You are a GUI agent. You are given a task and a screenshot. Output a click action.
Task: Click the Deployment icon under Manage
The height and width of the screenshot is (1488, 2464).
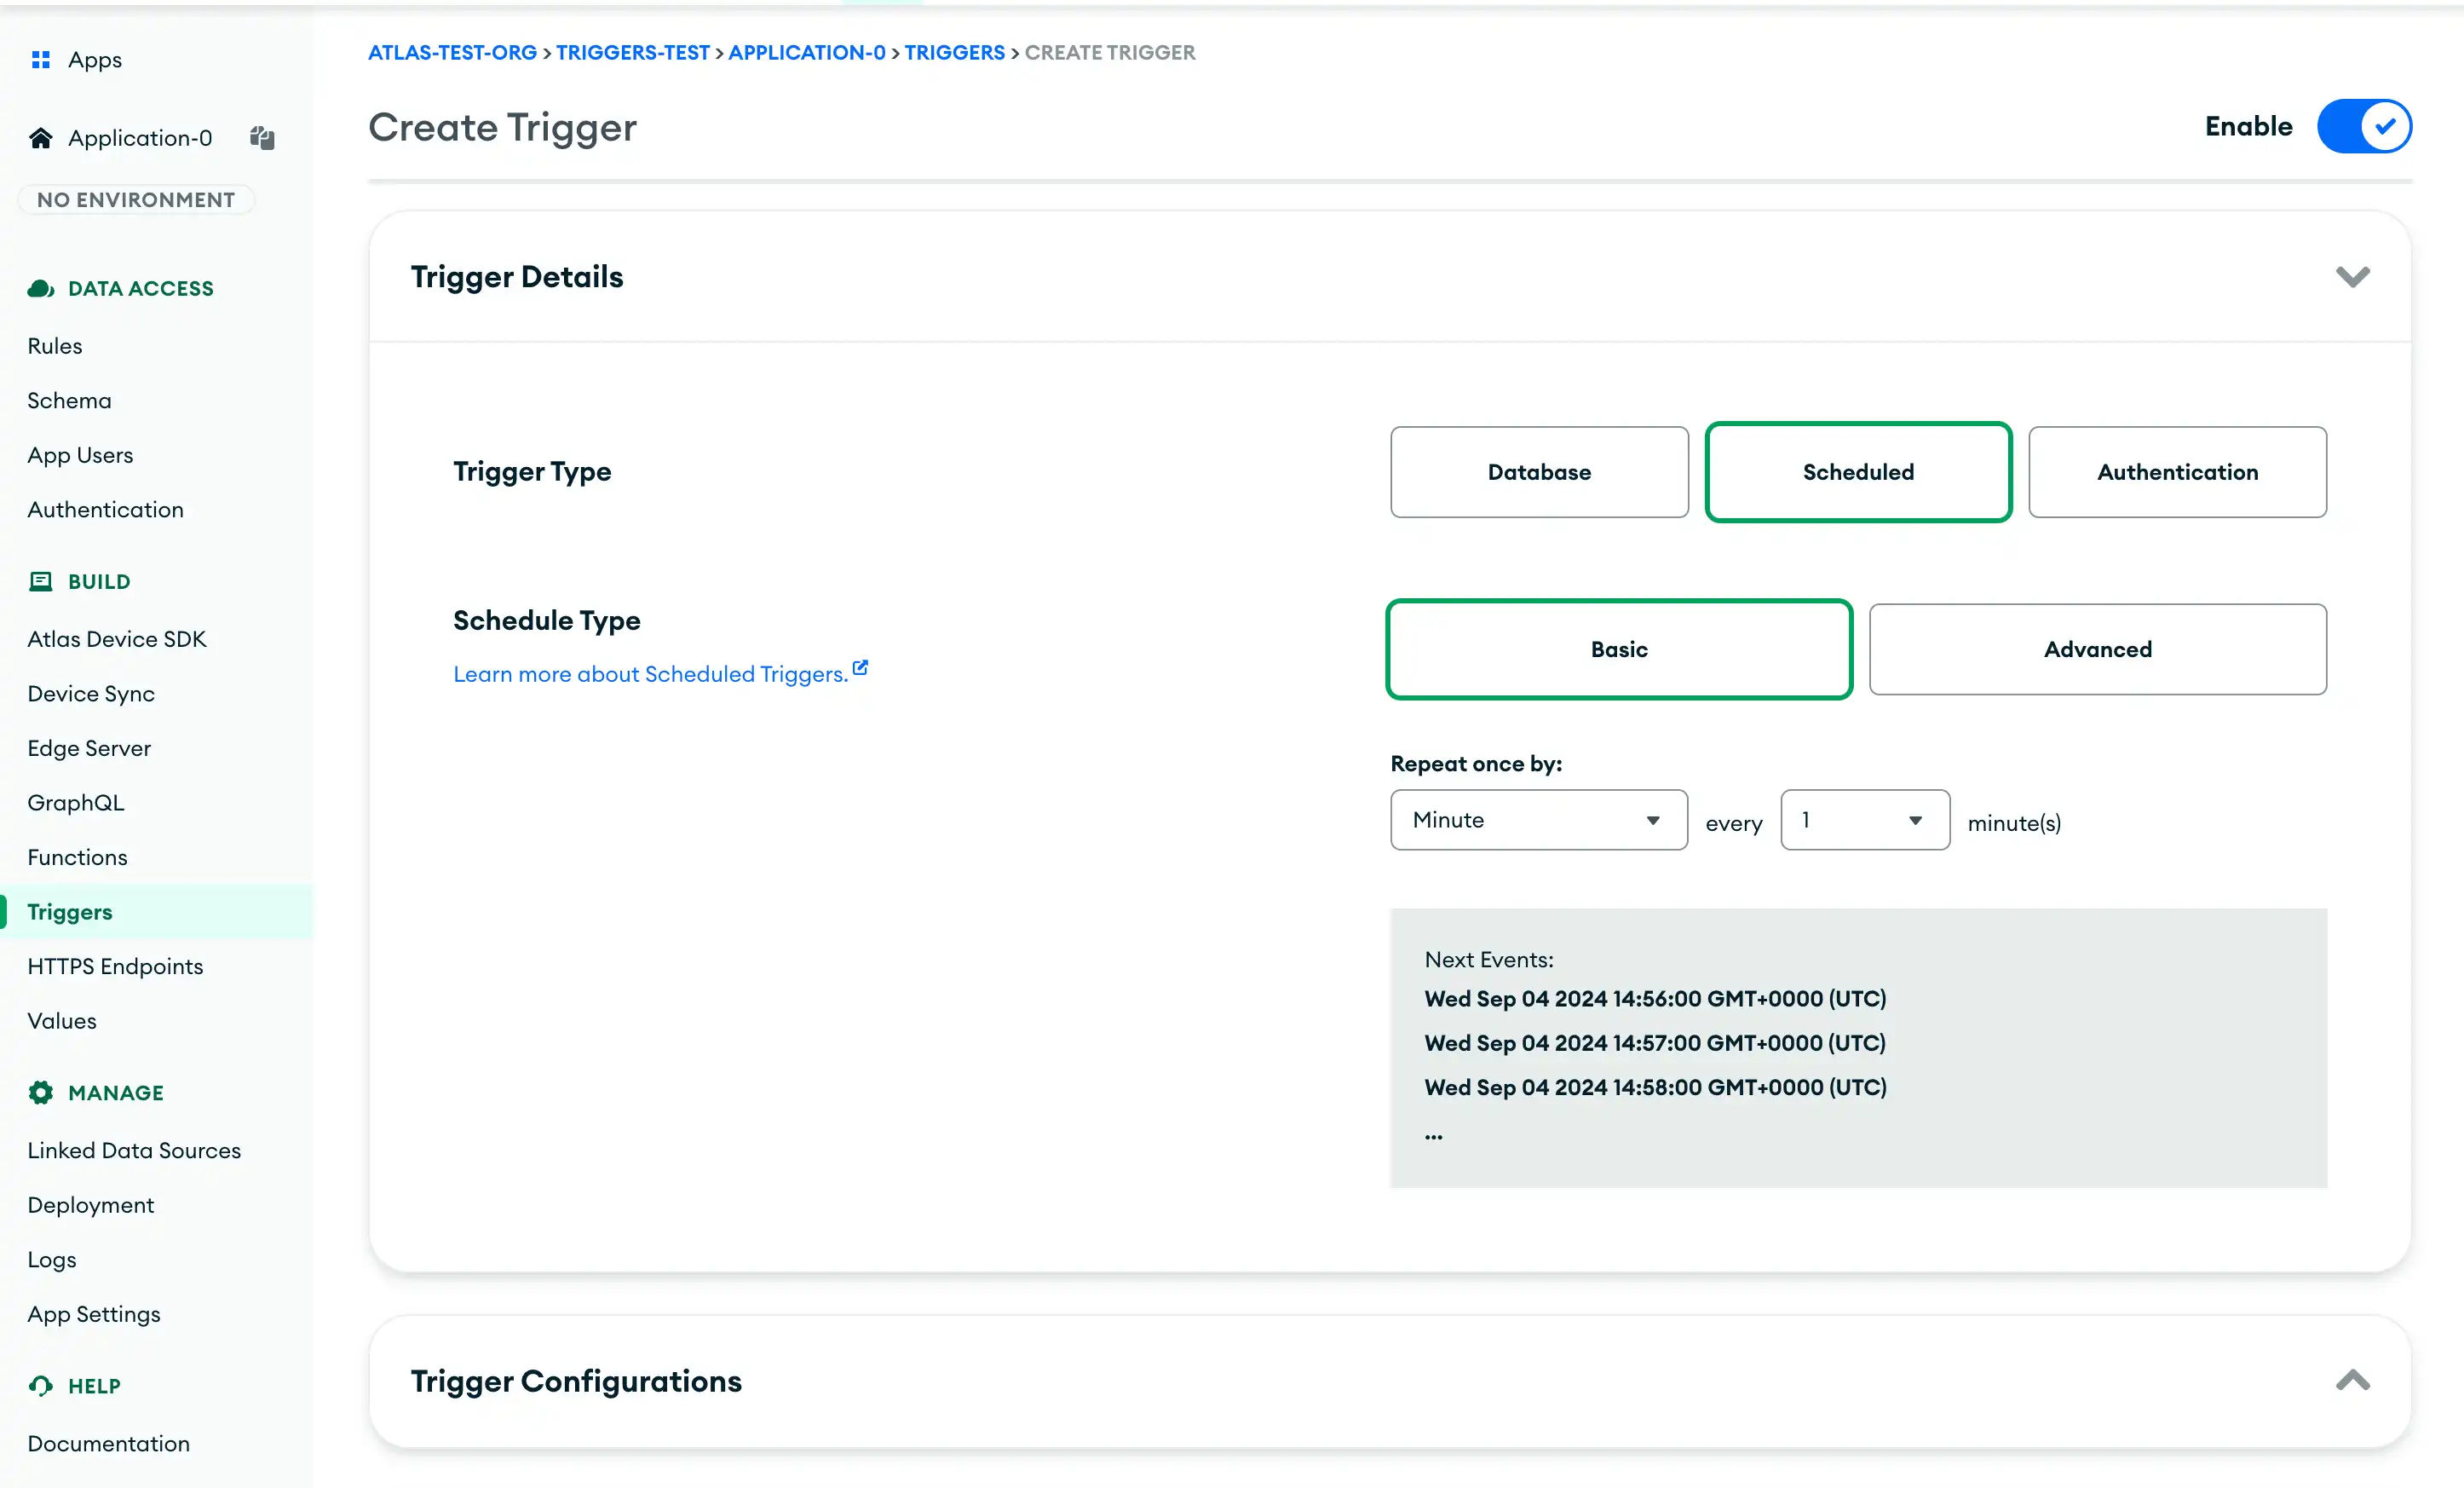click(91, 1204)
